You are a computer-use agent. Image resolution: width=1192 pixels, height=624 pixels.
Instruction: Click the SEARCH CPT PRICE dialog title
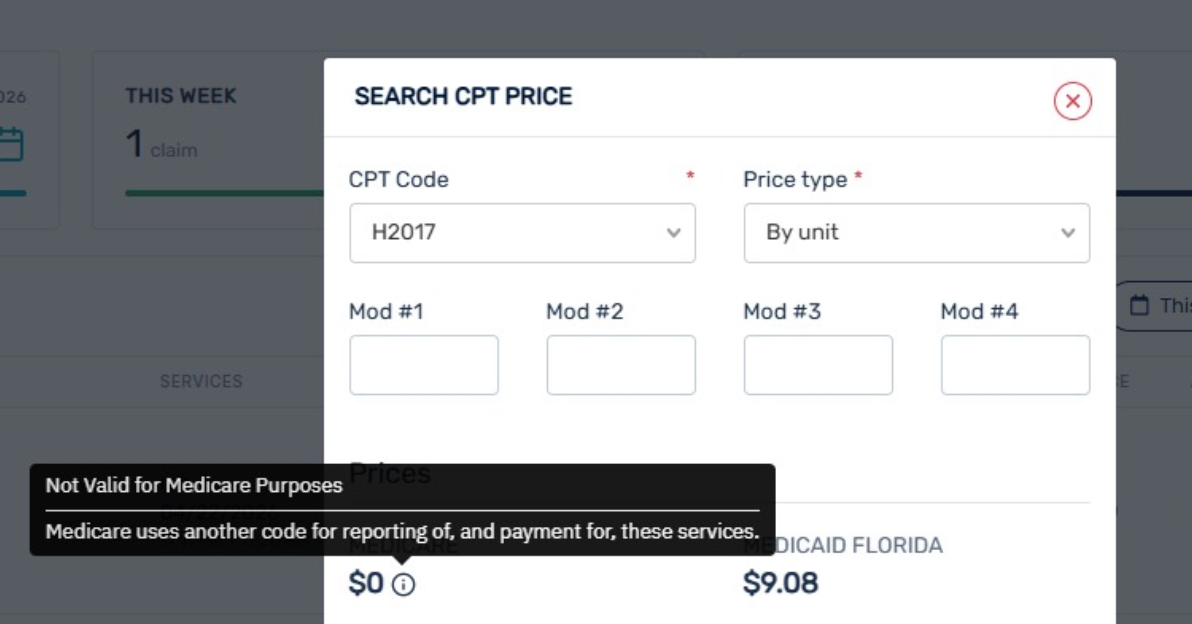coord(463,97)
